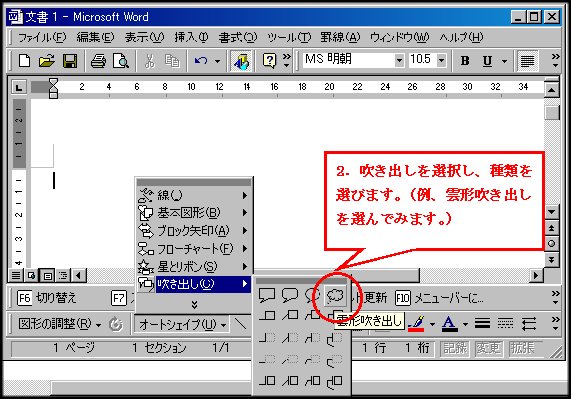Open Print Preview magnifier icon
Screen dimensions: 571x399
point(121,61)
